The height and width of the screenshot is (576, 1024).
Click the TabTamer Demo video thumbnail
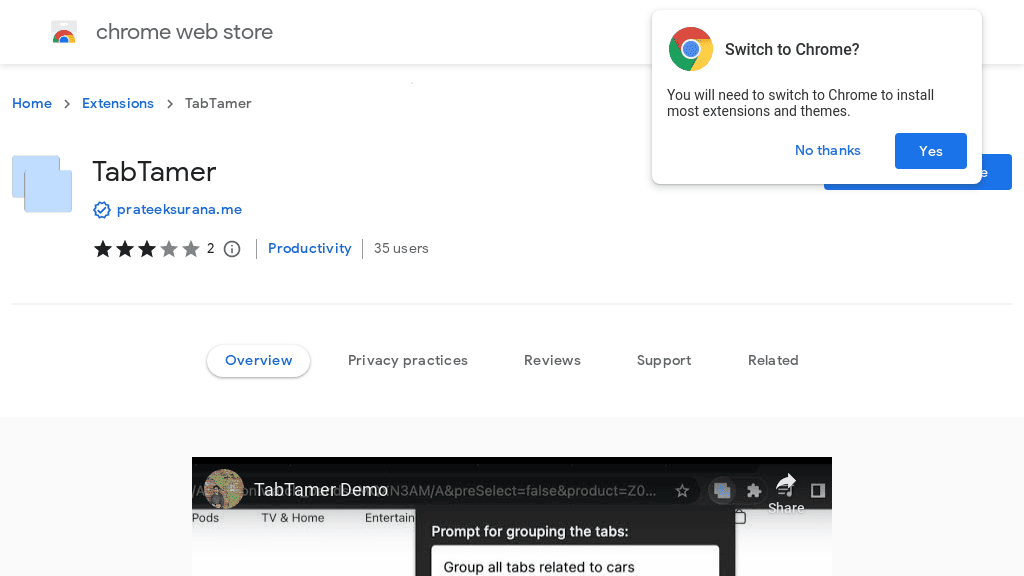tap(511, 516)
